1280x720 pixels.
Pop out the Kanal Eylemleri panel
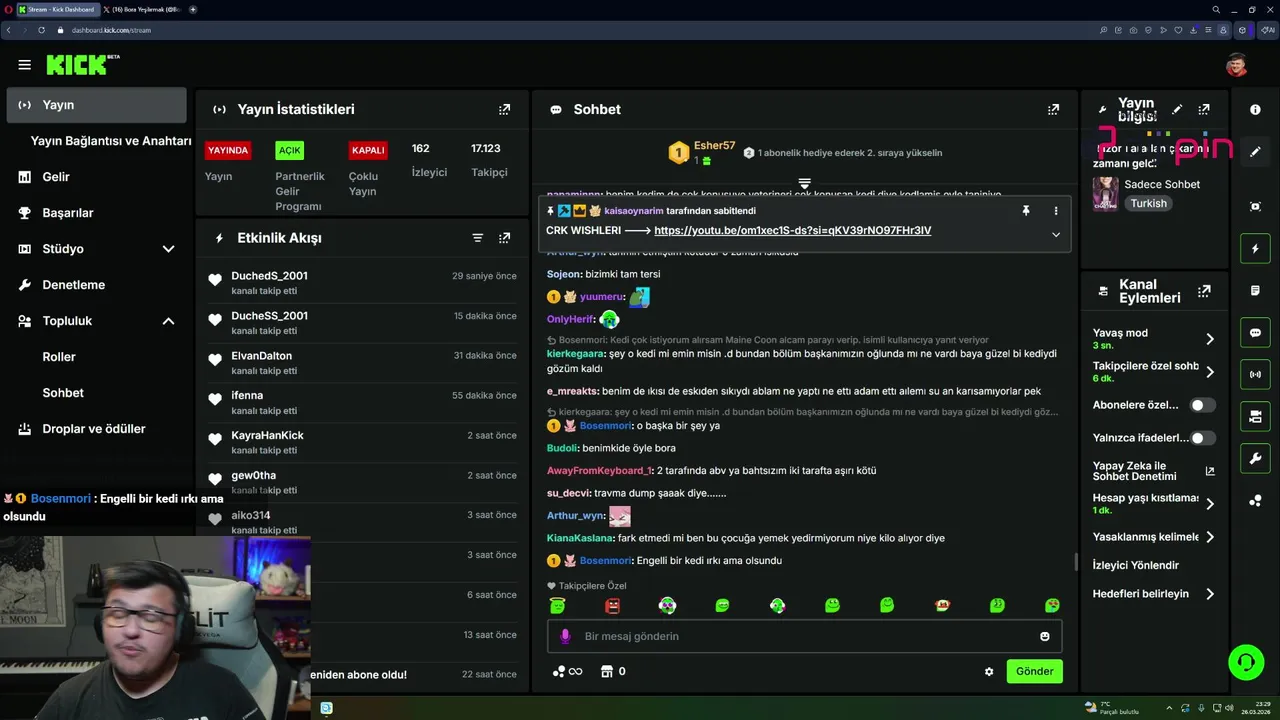(x=1204, y=291)
